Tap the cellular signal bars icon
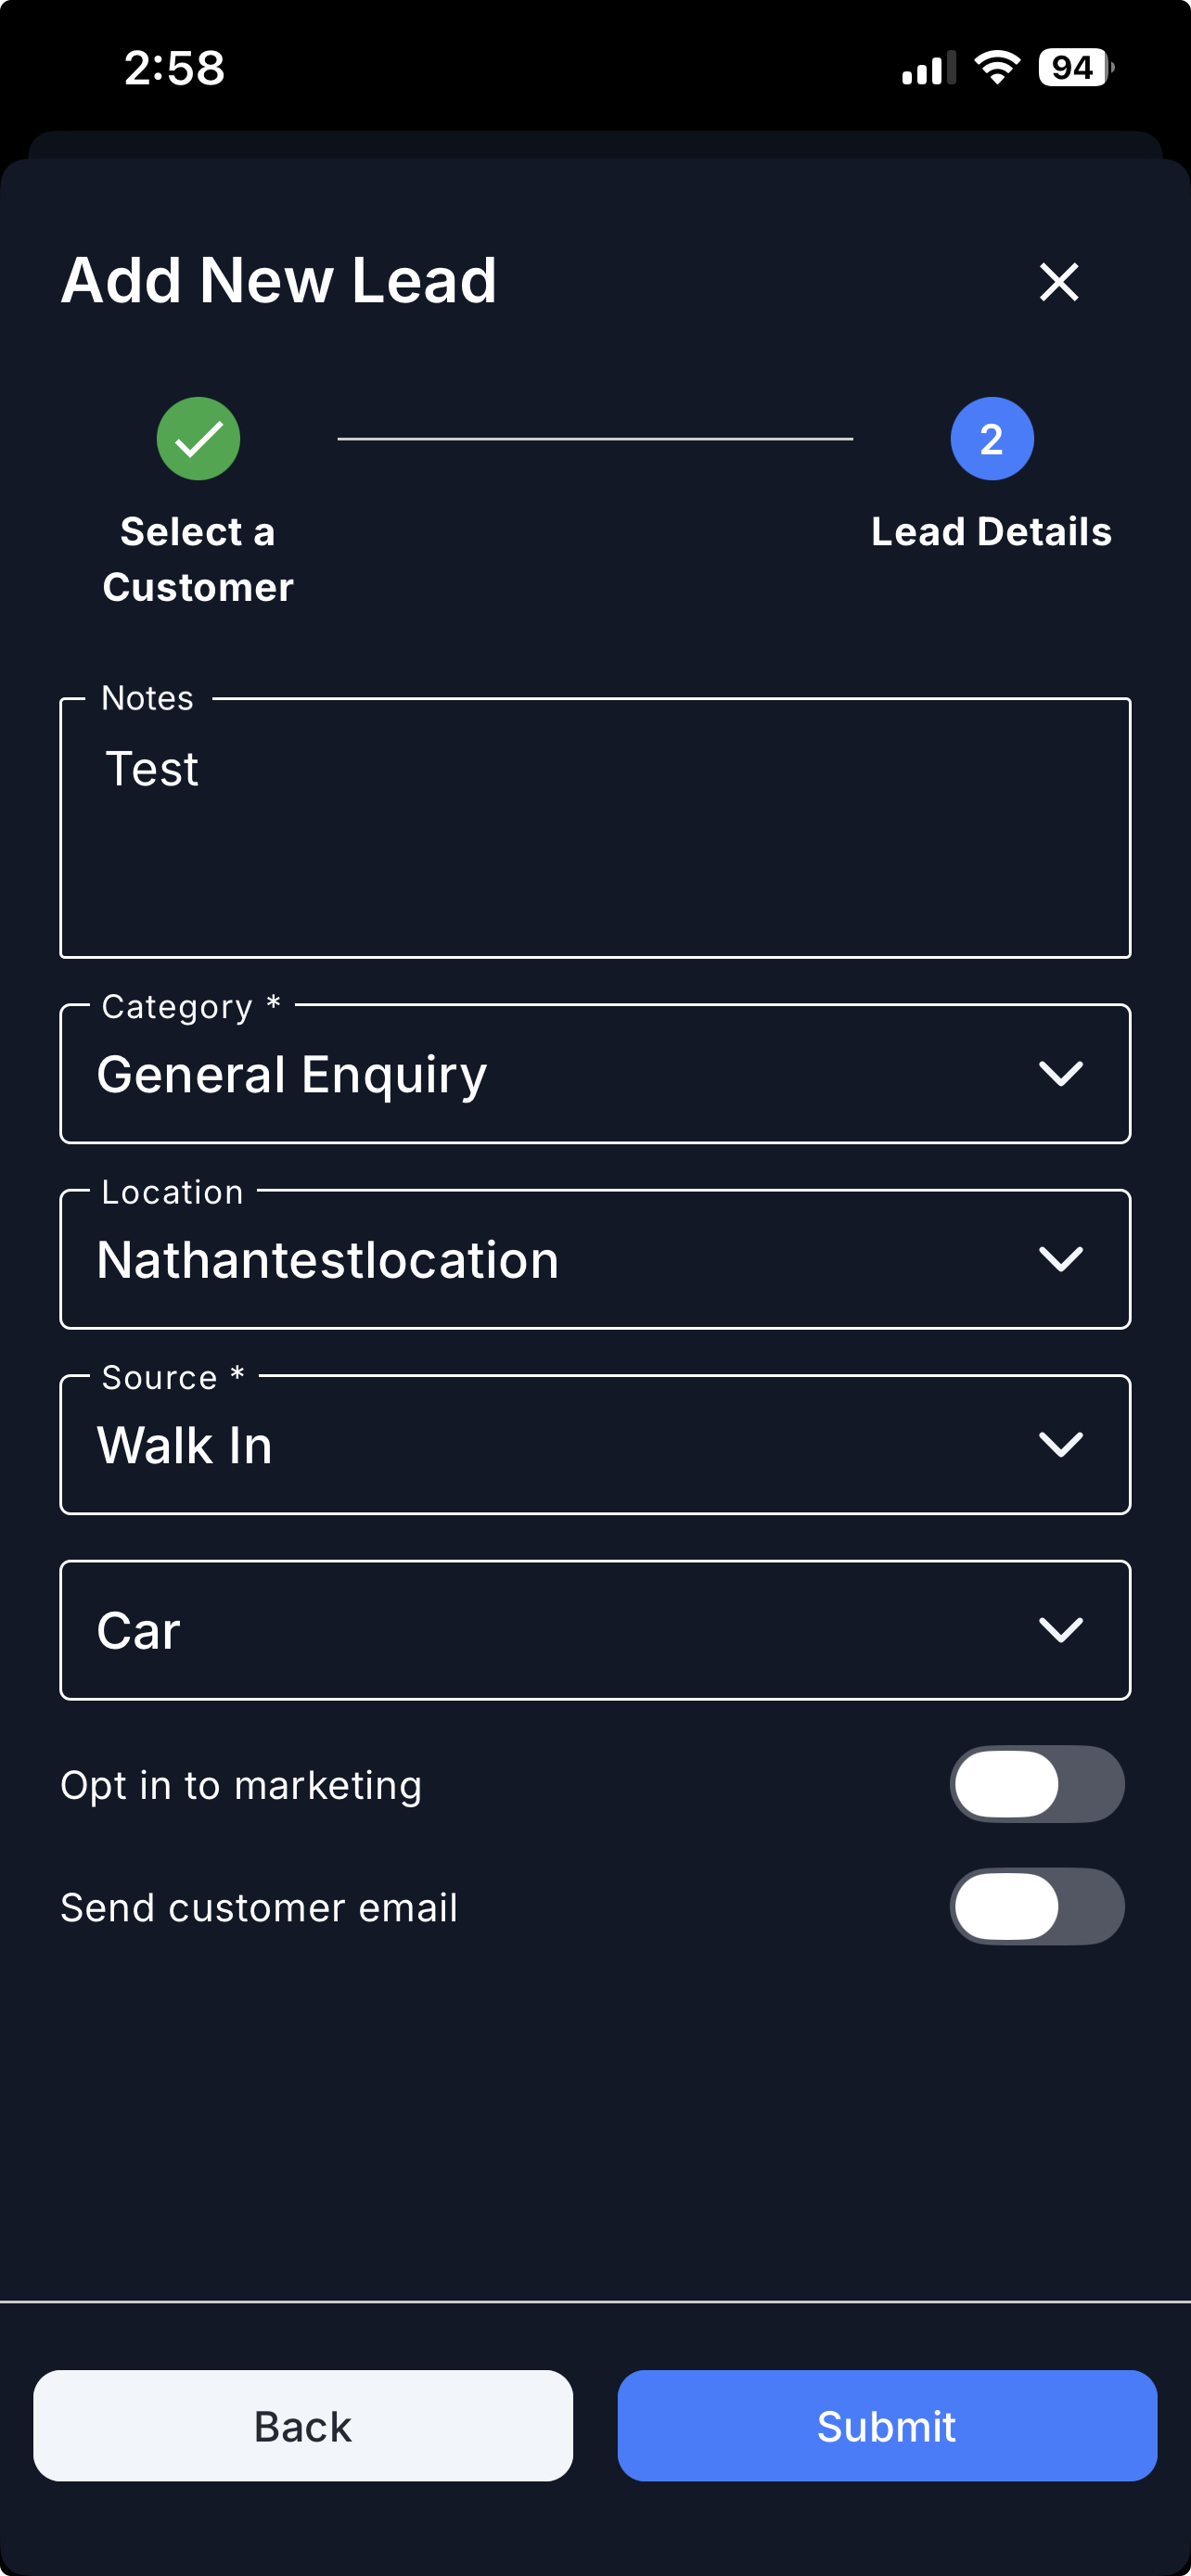Screen dimensions: 1191x2576 [928, 69]
